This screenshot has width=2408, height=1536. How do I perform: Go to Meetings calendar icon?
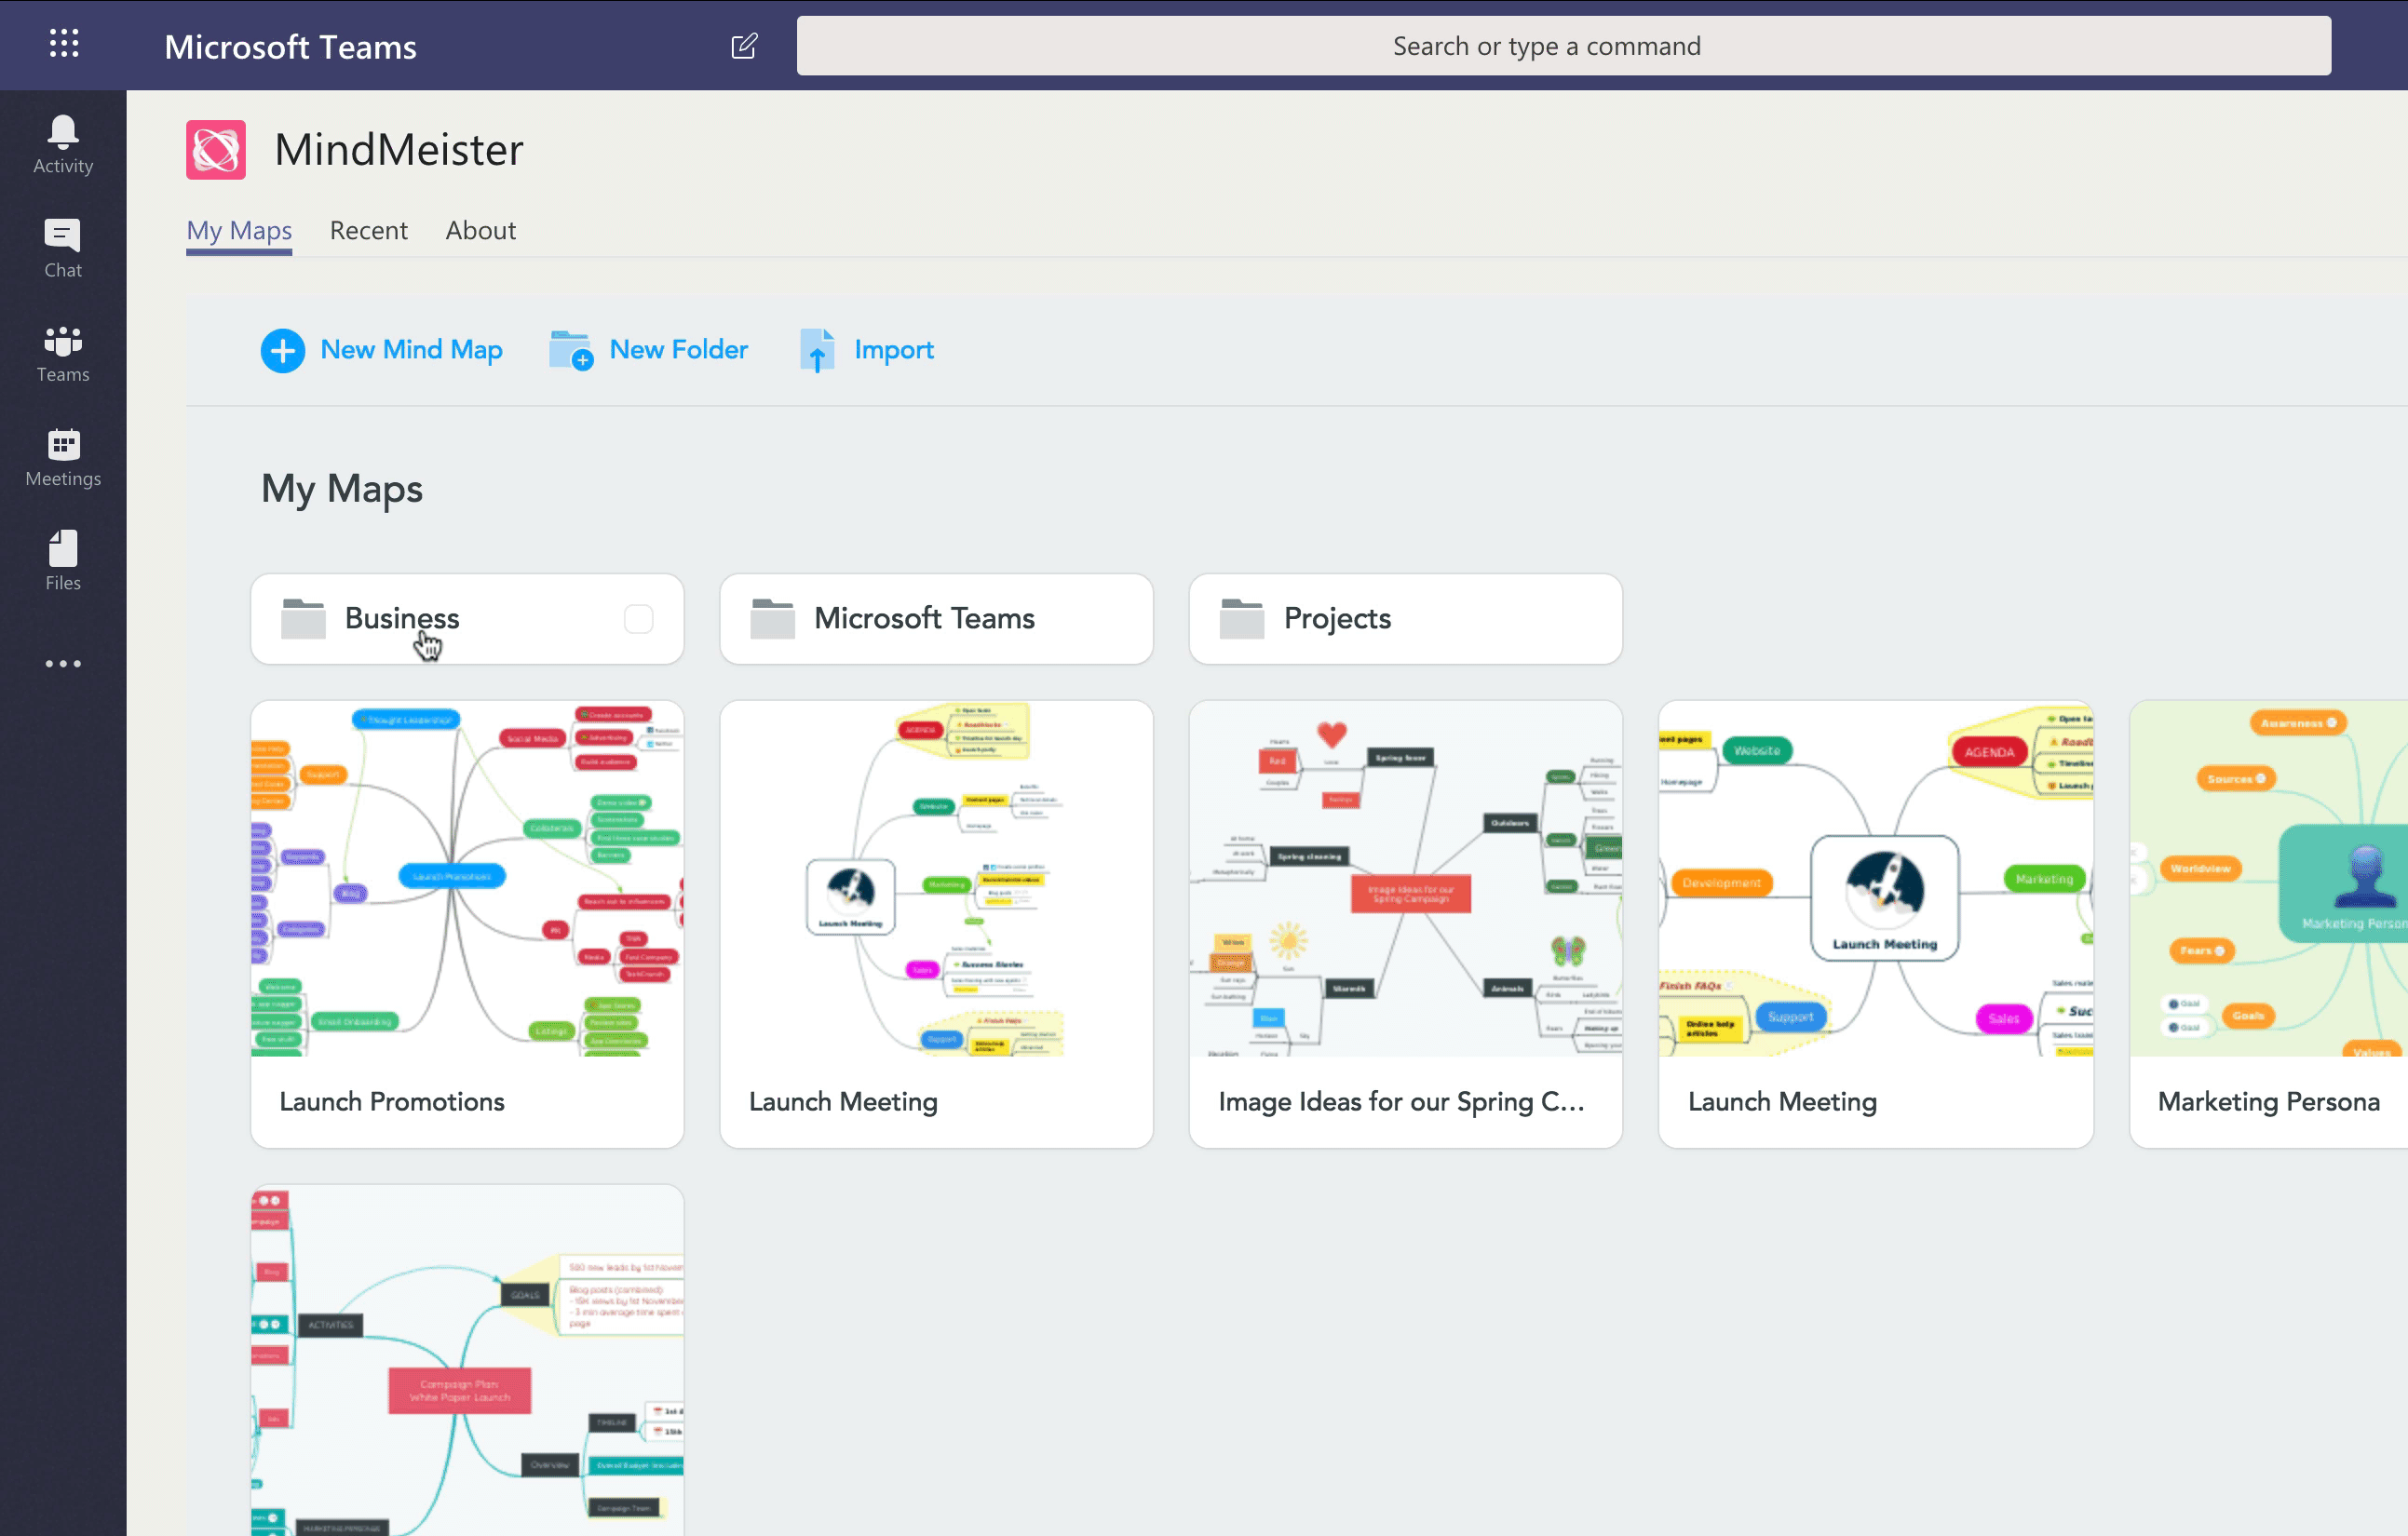[x=63, y=445]
